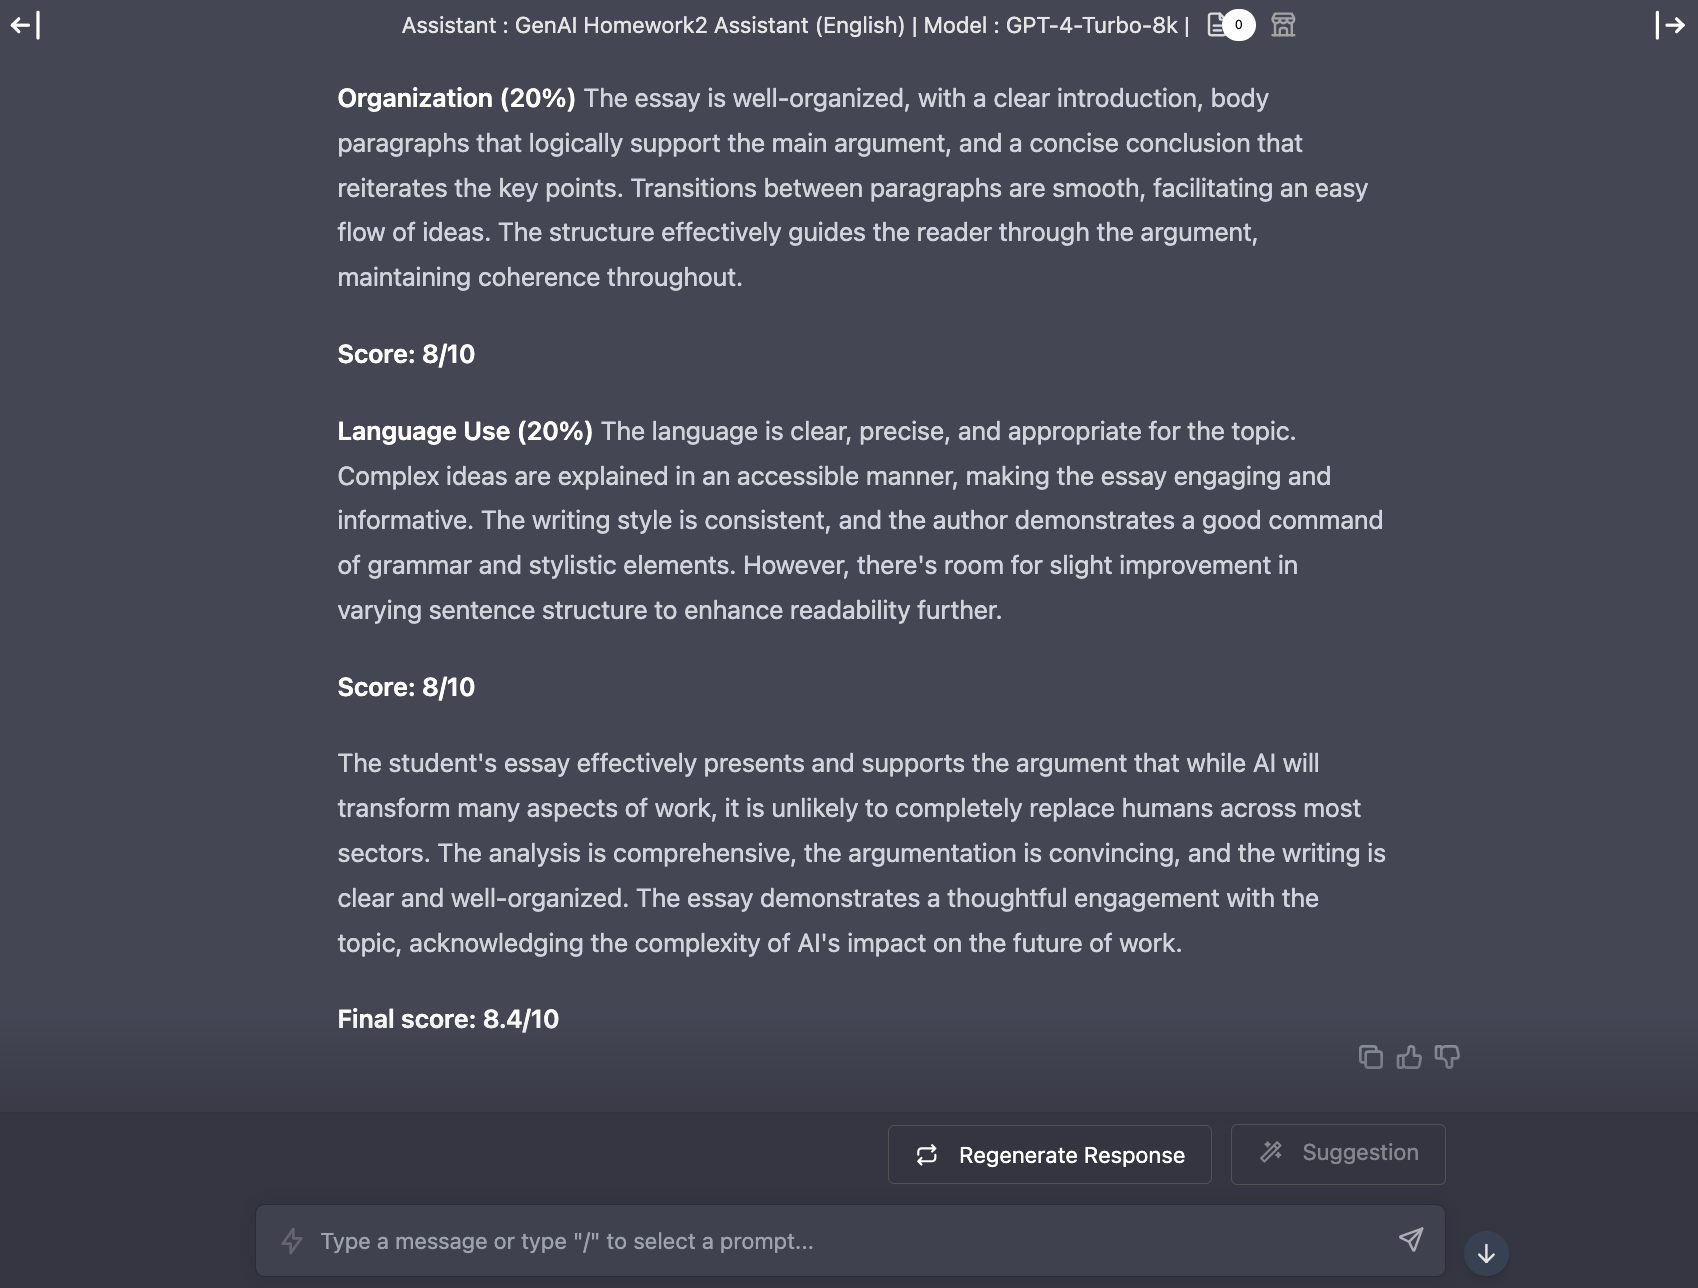
Task: Click the white 0 counter badge
Action: click(1238, 25)
